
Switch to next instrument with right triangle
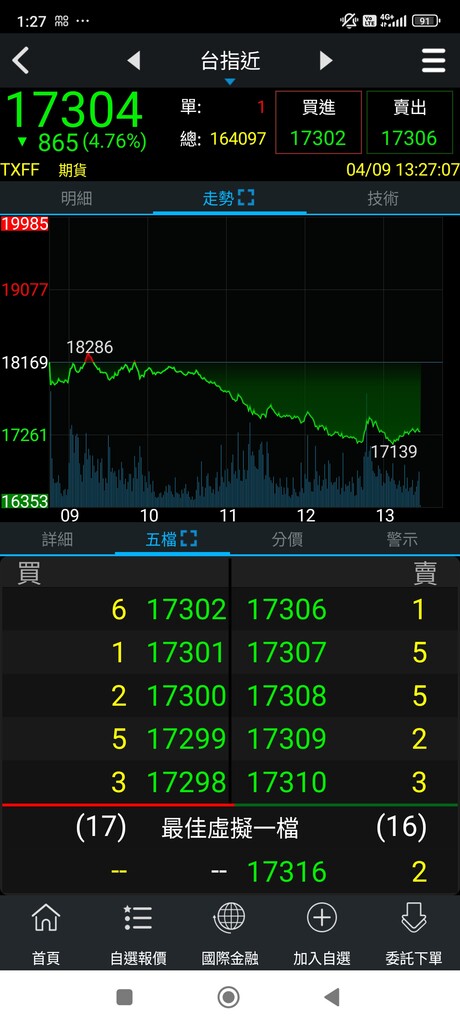(x=326, y=61)
